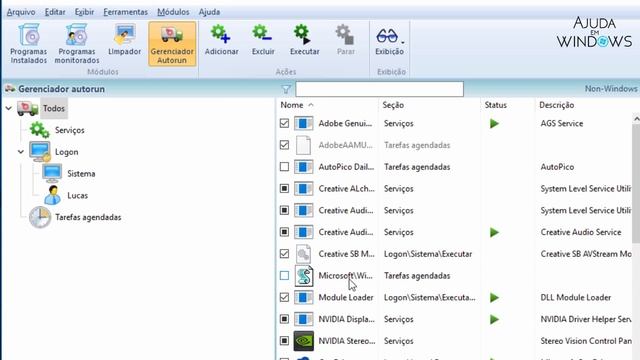The height and width of the screenshot is (360, 640).
Task: Collapse the Logon tree node
Action: (21, 152)
